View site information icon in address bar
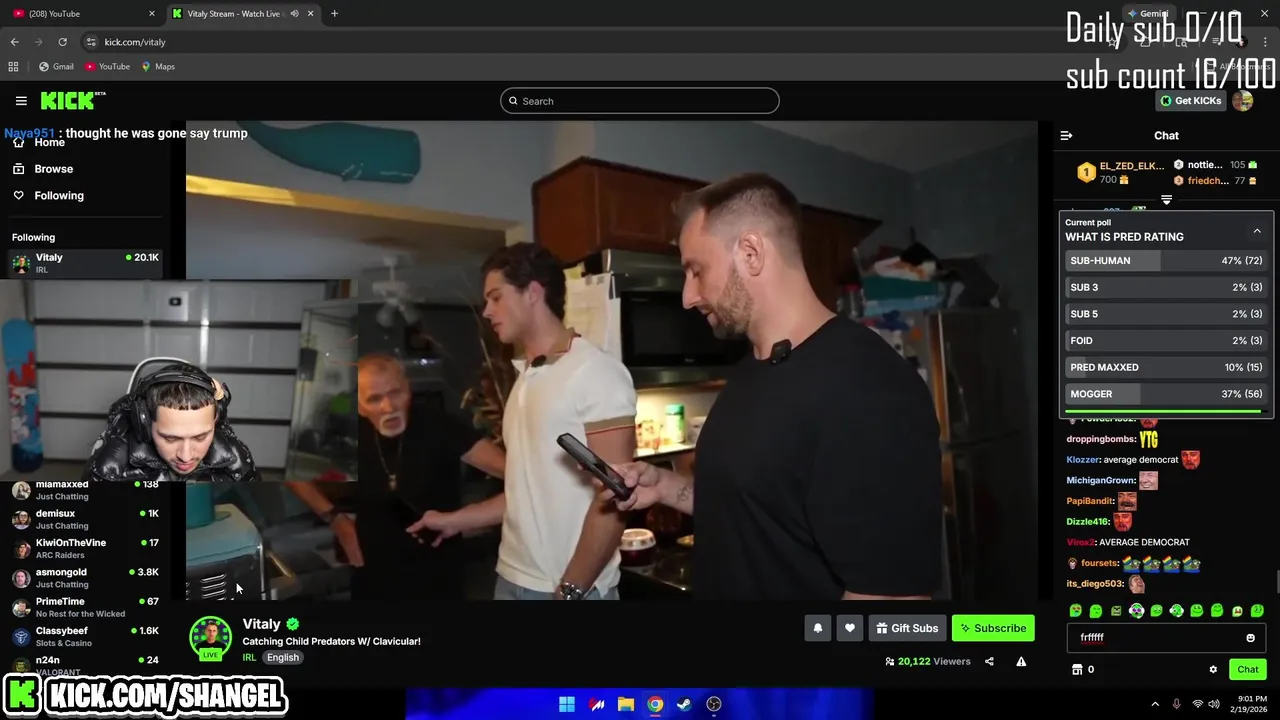Image resolution: width=1280 pixels, height=720 pixels. tap(91, 42)
